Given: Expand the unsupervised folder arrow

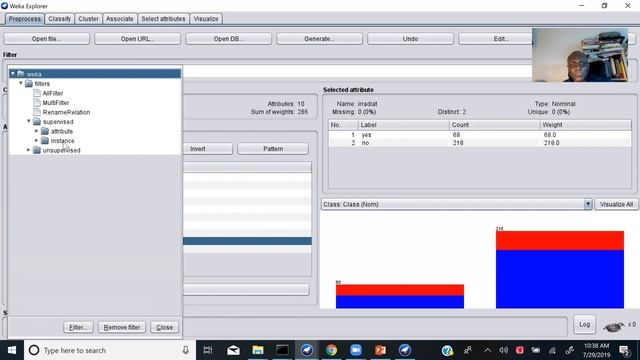Looking at the screenshot, I should (x=29, y=150).
